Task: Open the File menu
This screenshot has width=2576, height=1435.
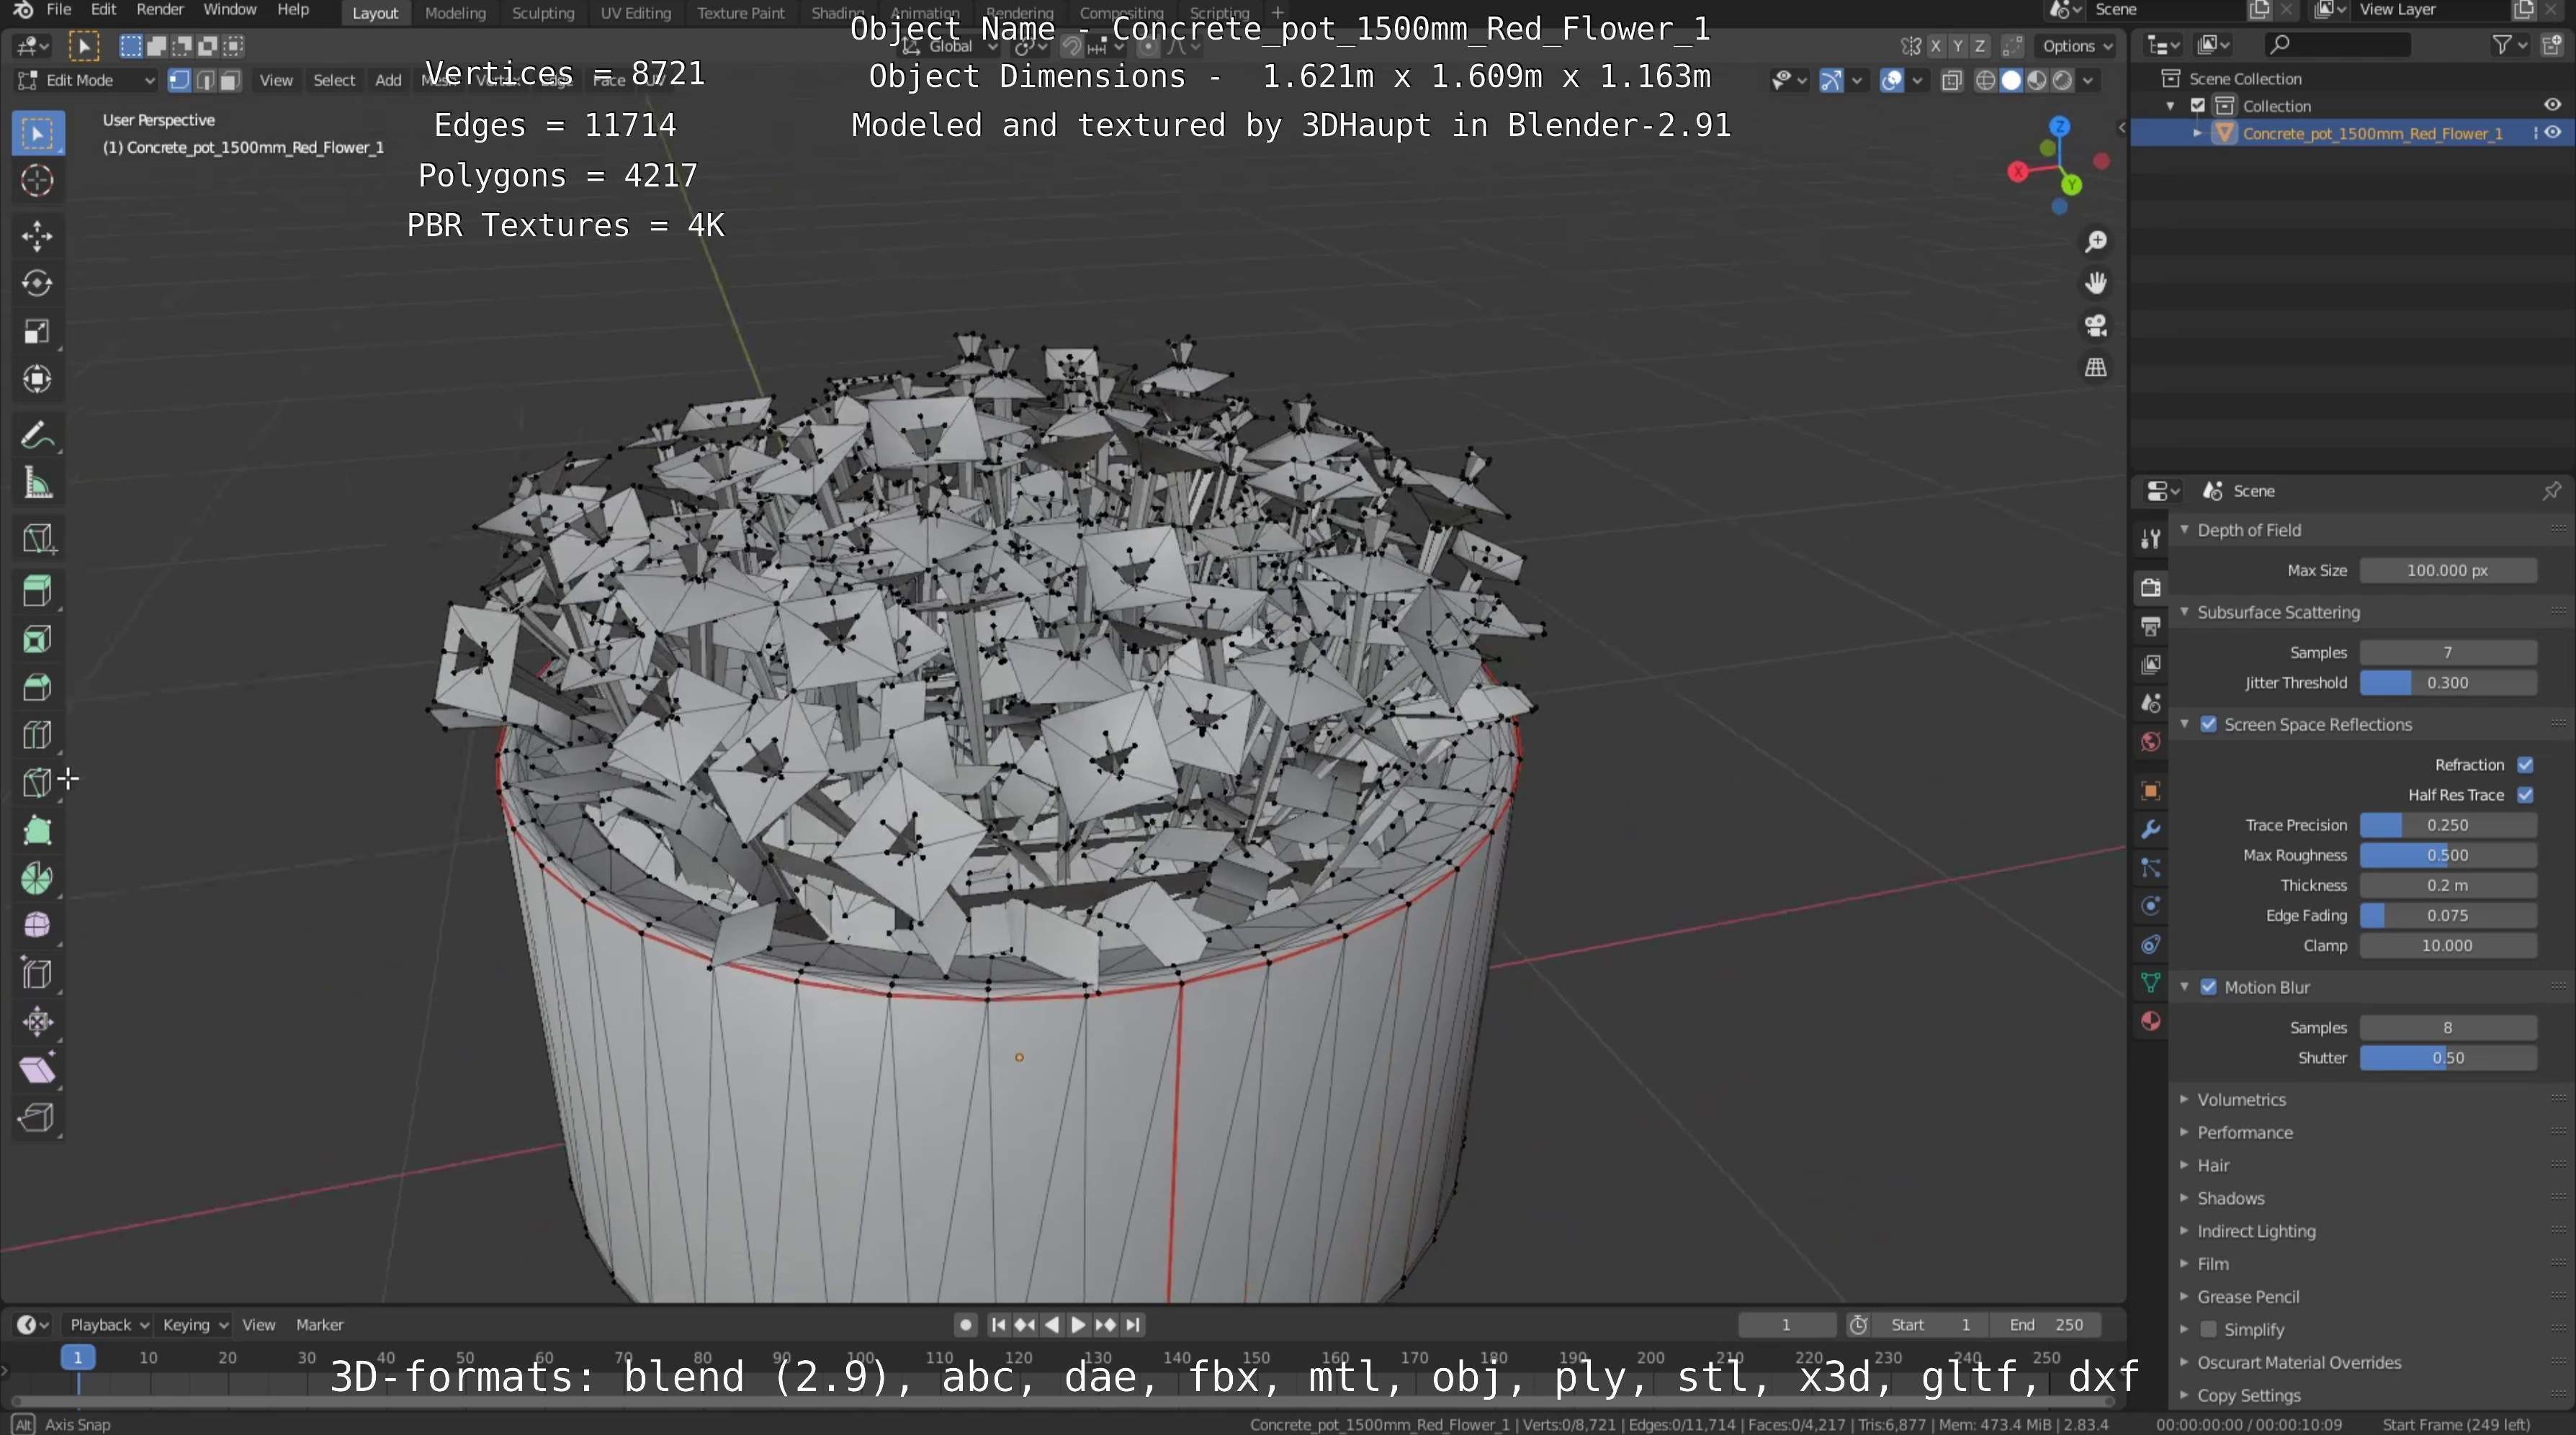Action: click(x=59, y=10)
